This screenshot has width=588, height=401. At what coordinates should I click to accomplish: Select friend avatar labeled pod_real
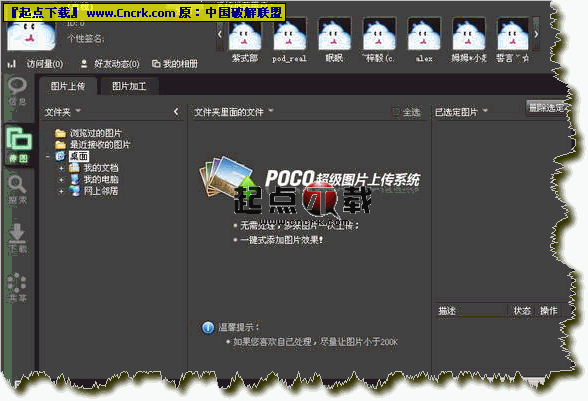(x=290, y=35)
